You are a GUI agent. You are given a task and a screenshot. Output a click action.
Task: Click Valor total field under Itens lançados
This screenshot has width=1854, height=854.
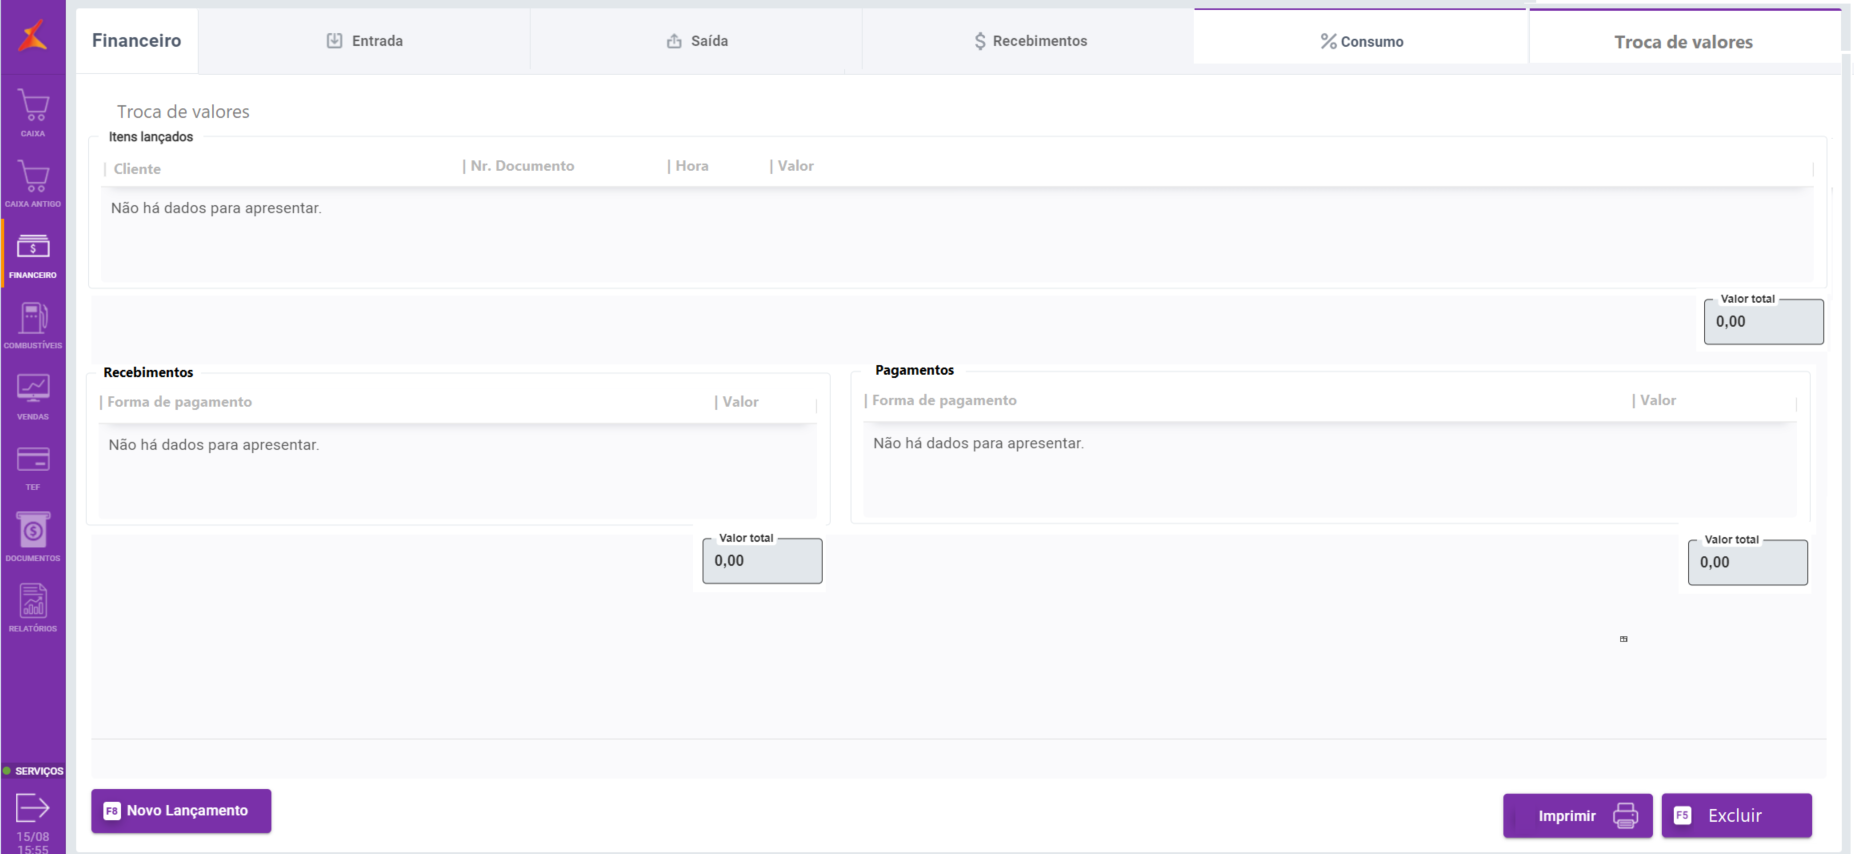click(x=1764, y=322)
